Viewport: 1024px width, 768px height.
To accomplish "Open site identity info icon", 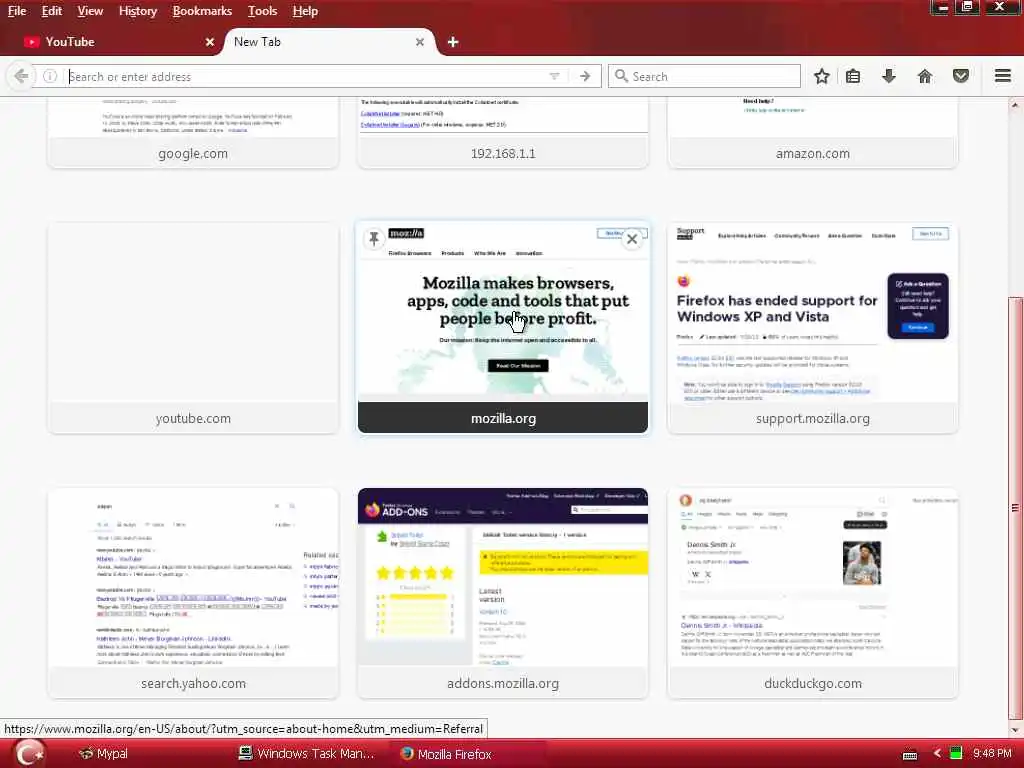I will tap(50, 76).
